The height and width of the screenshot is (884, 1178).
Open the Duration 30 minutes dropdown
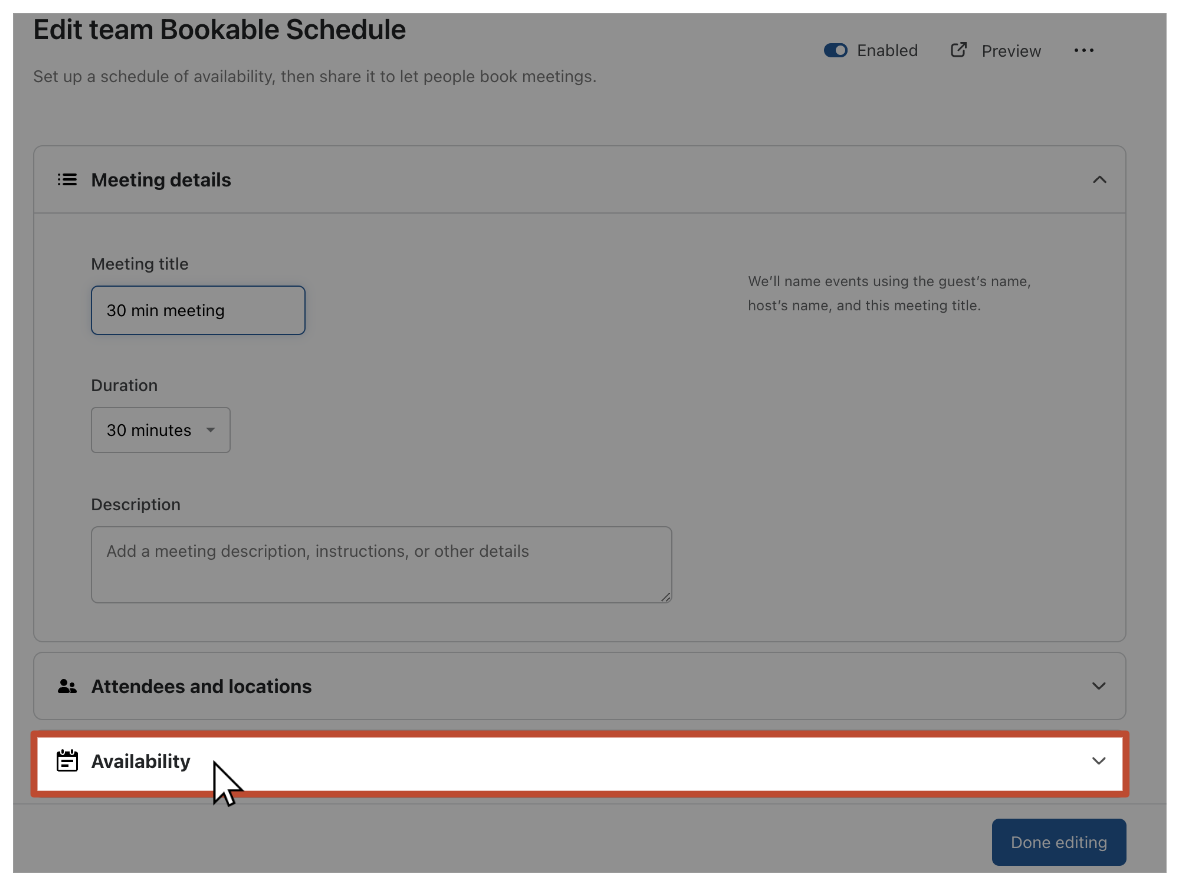click(x=161, y=430)
